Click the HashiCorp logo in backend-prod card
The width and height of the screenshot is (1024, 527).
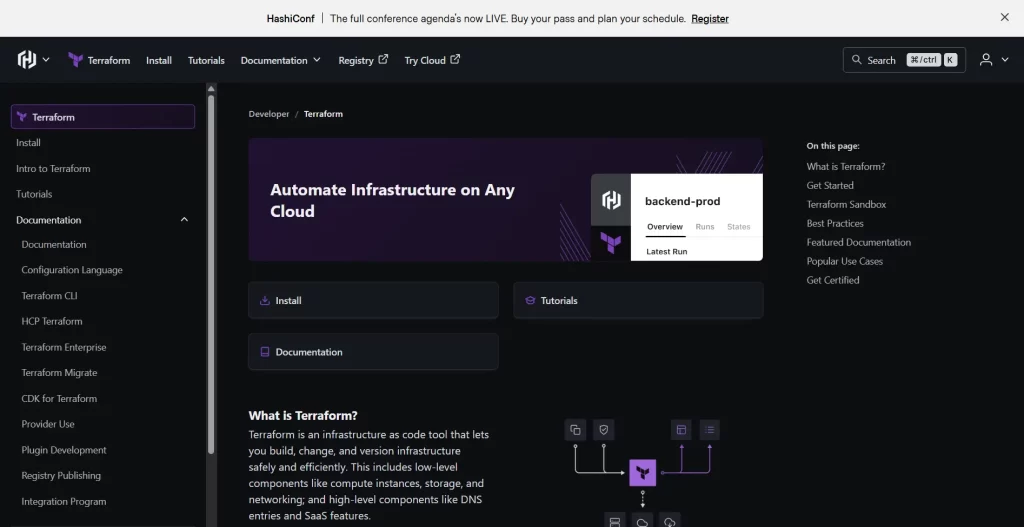coord(611,200)
